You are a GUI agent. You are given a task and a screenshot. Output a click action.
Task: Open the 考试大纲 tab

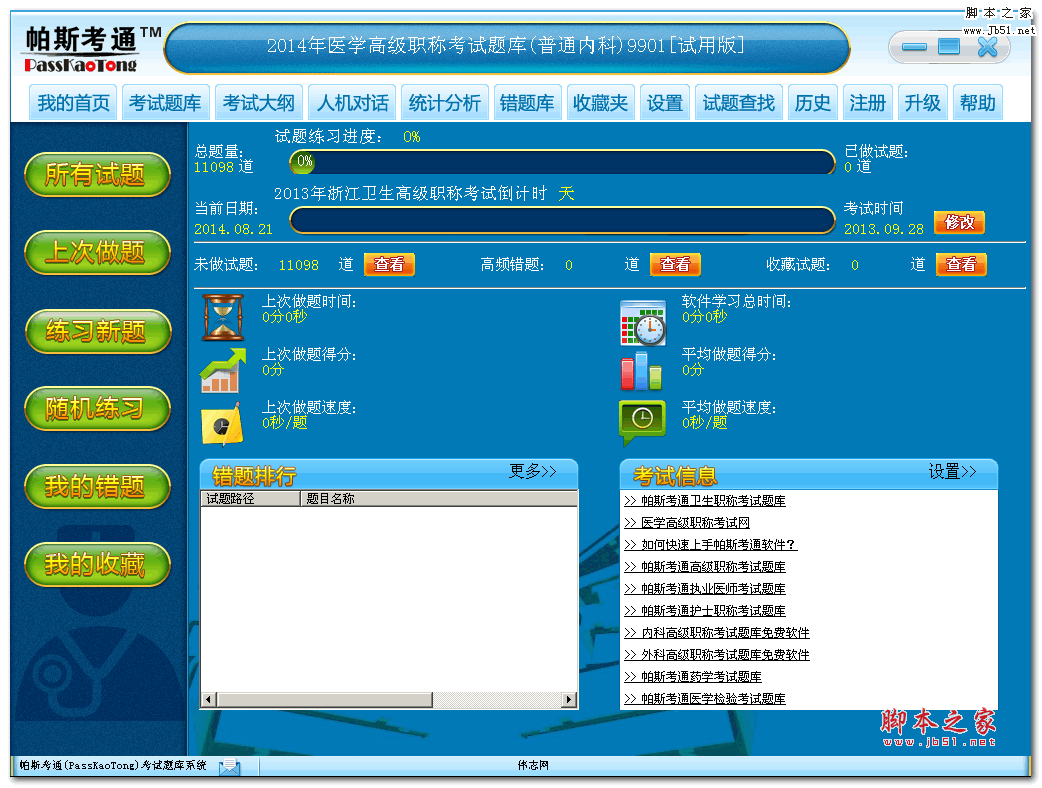point(259,103)
